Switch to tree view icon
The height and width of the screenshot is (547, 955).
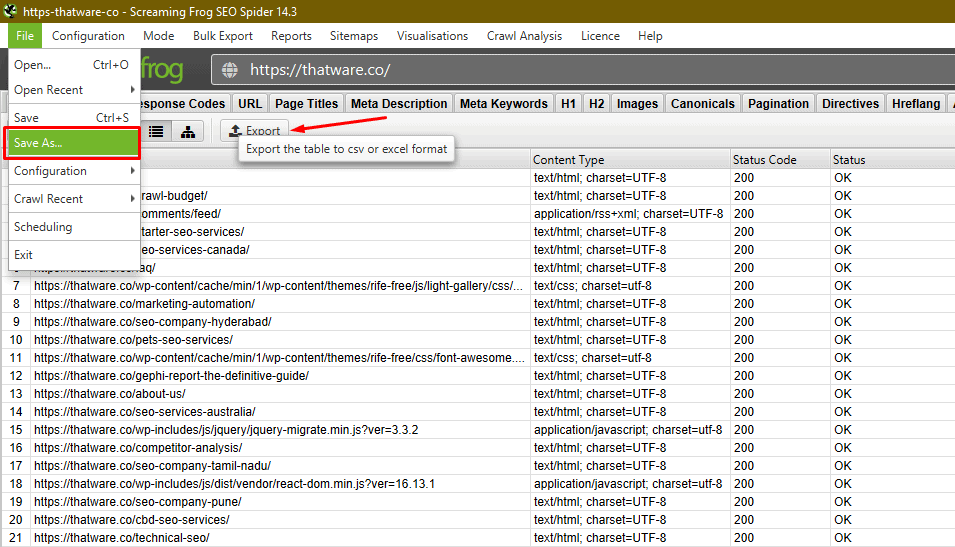click(188, 131)
